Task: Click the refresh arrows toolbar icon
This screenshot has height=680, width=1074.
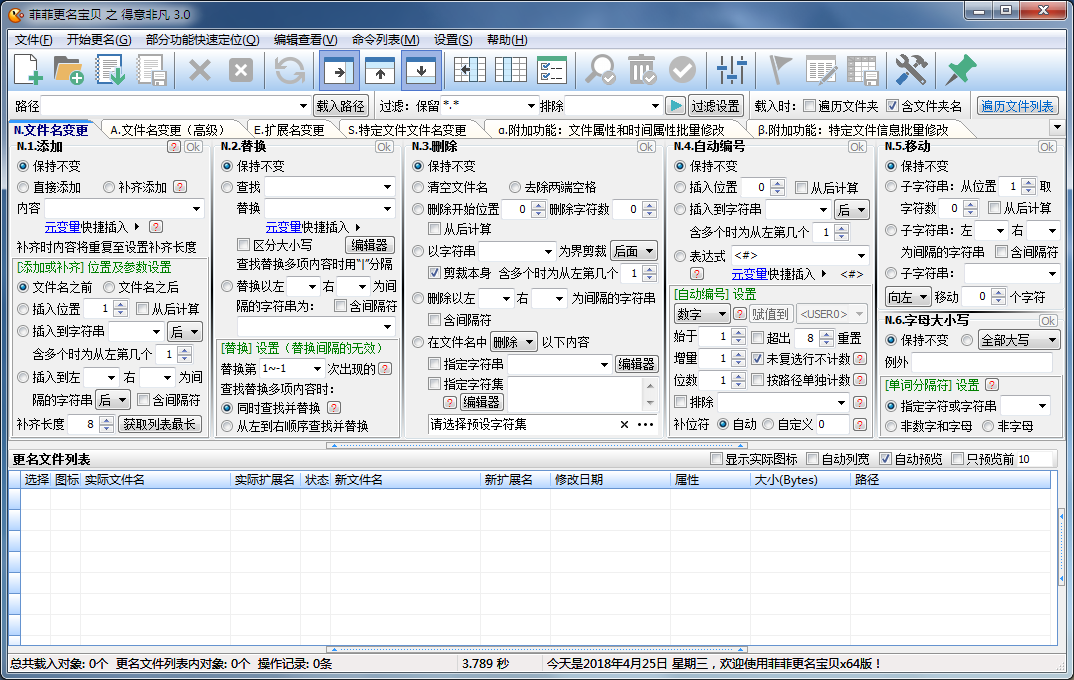Action: 290,70
